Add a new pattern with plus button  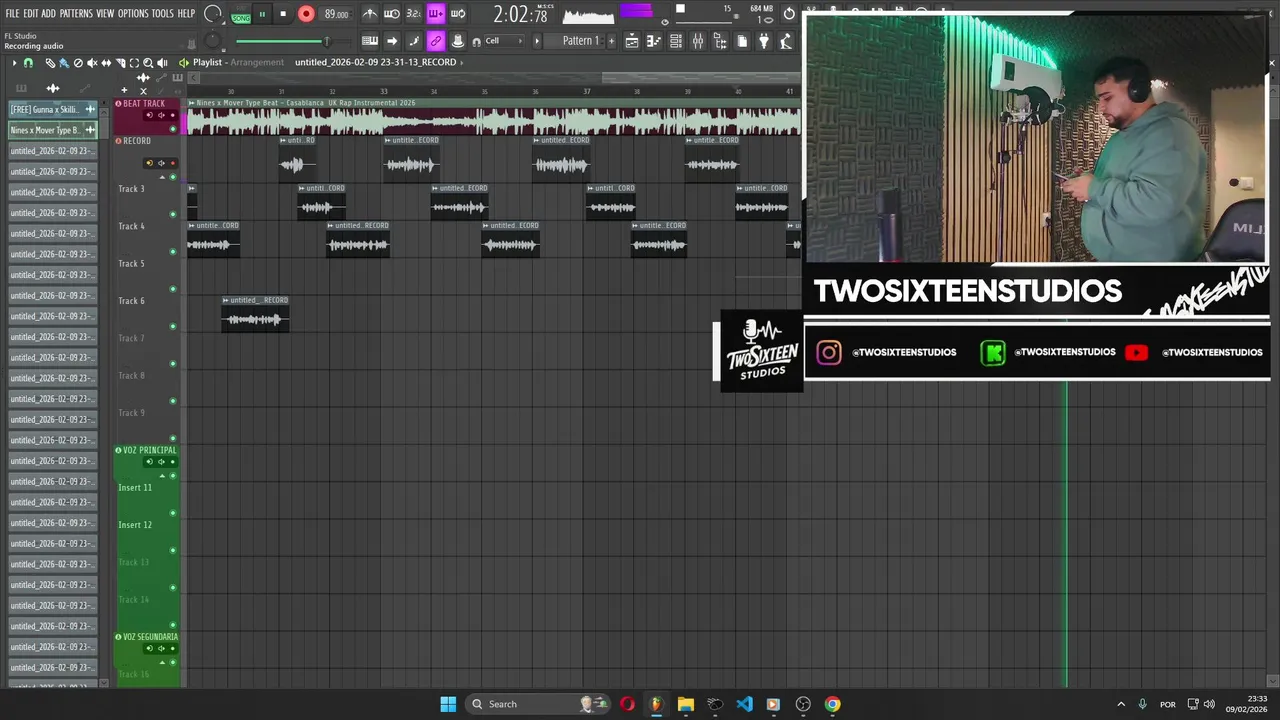coord(611,41)
